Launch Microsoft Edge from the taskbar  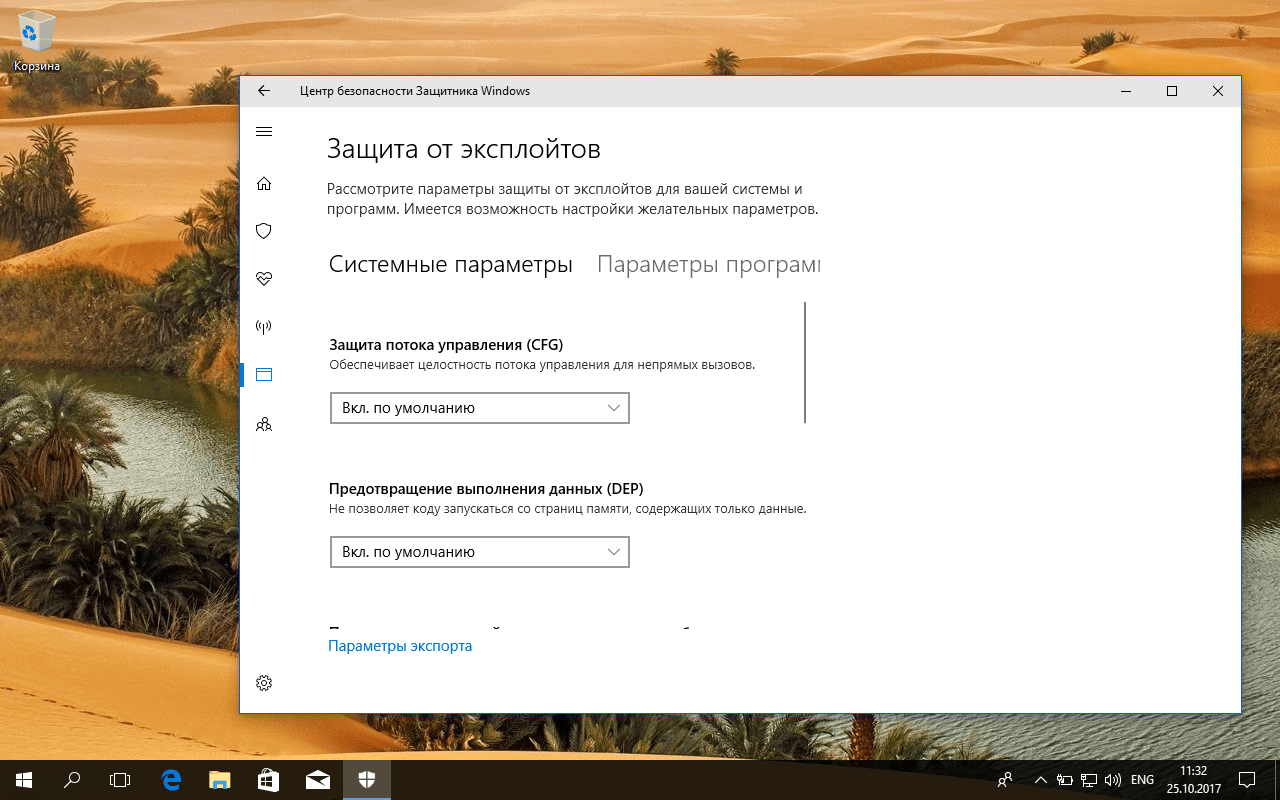point(171,779)
